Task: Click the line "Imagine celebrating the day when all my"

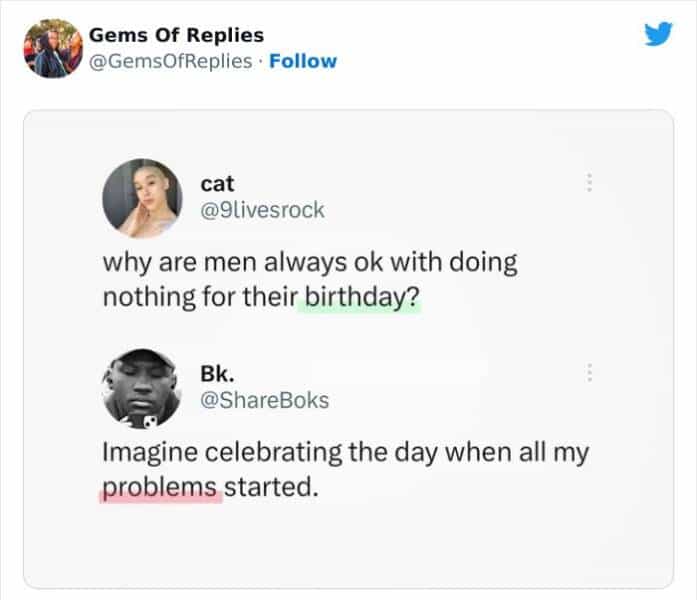Action: [x=346, y=453]
